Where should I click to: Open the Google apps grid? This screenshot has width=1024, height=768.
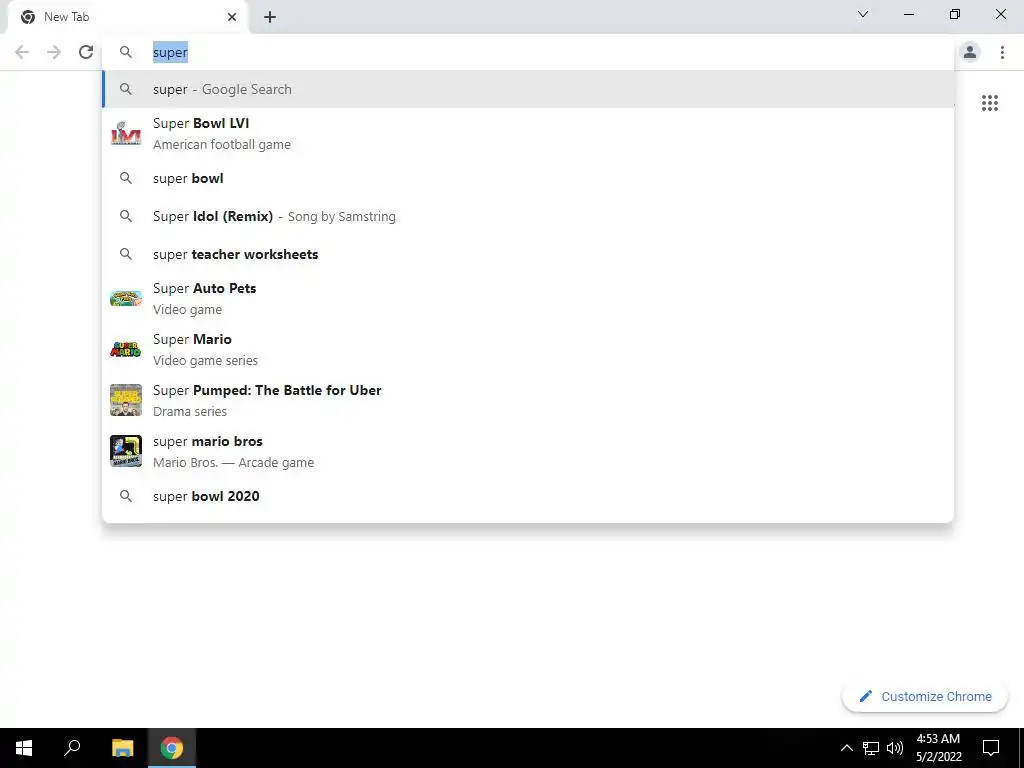point(990,103)
